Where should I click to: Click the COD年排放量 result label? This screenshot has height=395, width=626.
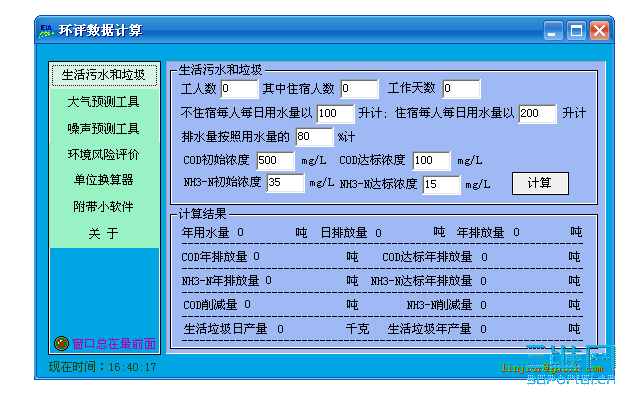coord(214,257)
